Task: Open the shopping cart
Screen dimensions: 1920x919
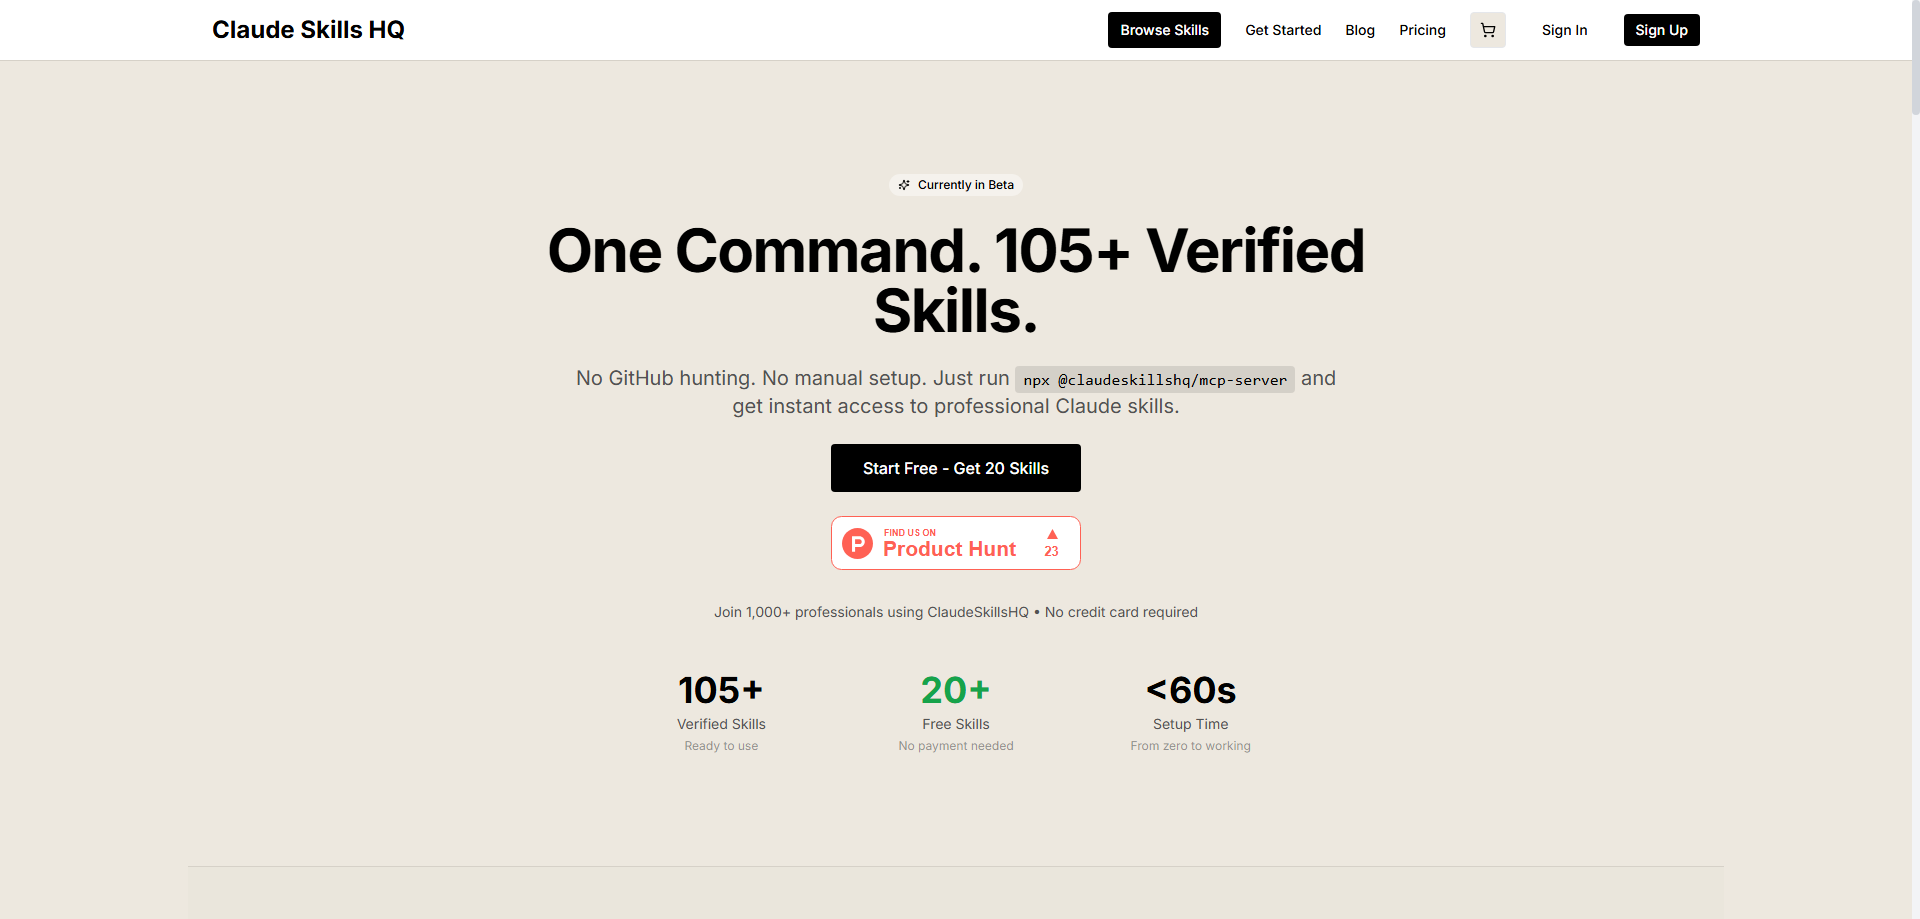Action: click(x=1487, y=30)
